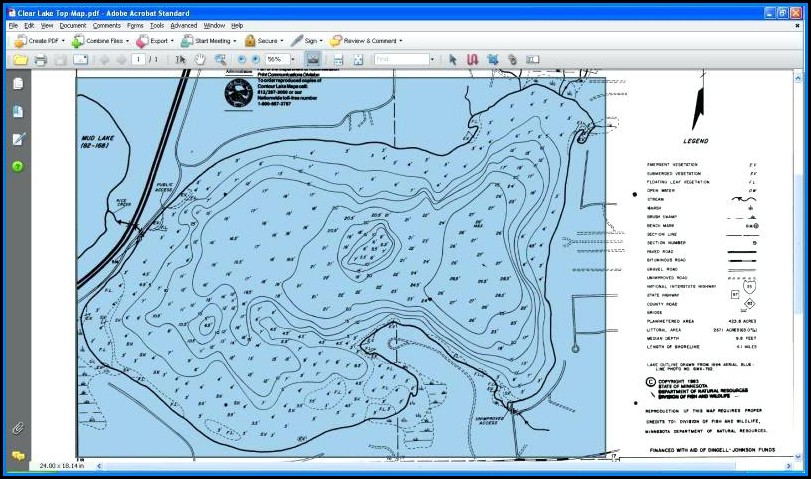Select the Hand tool

[x=199, y=60]
